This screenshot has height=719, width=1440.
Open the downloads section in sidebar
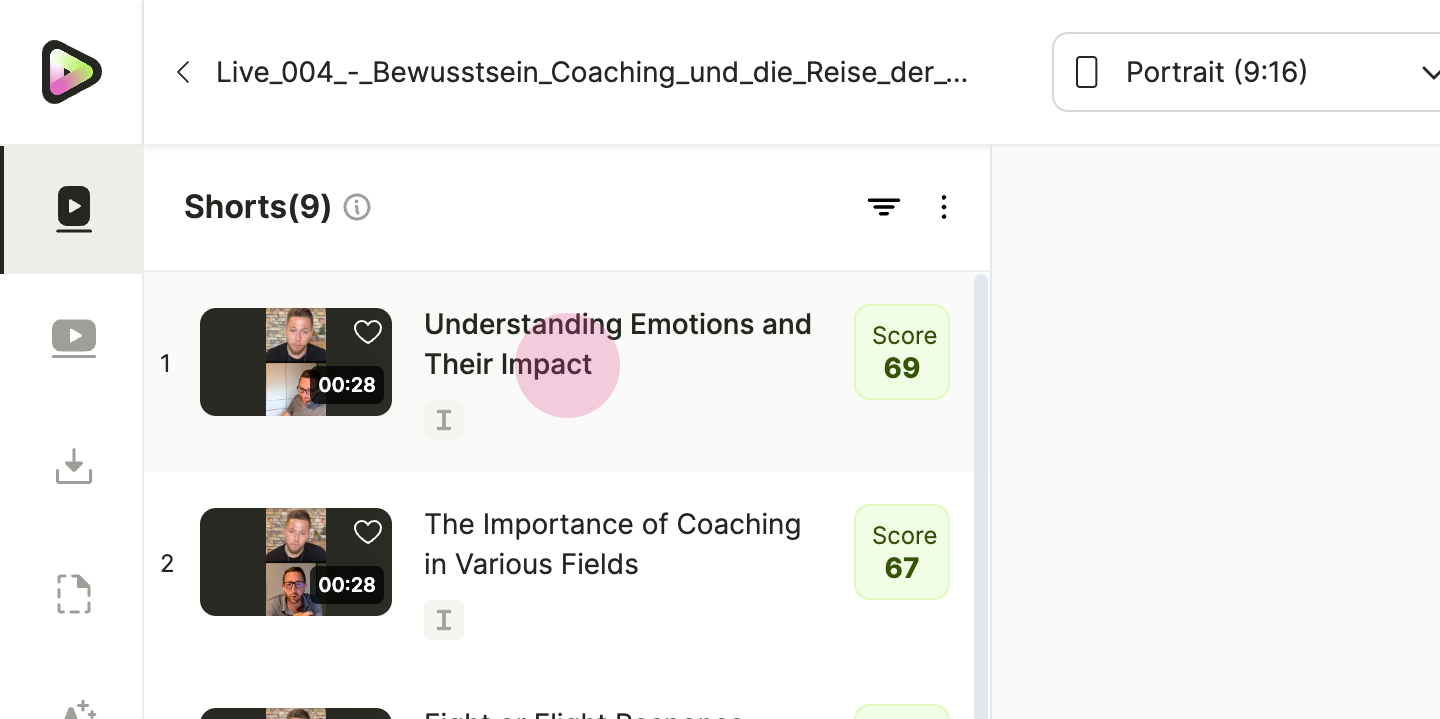click(74, 466)
